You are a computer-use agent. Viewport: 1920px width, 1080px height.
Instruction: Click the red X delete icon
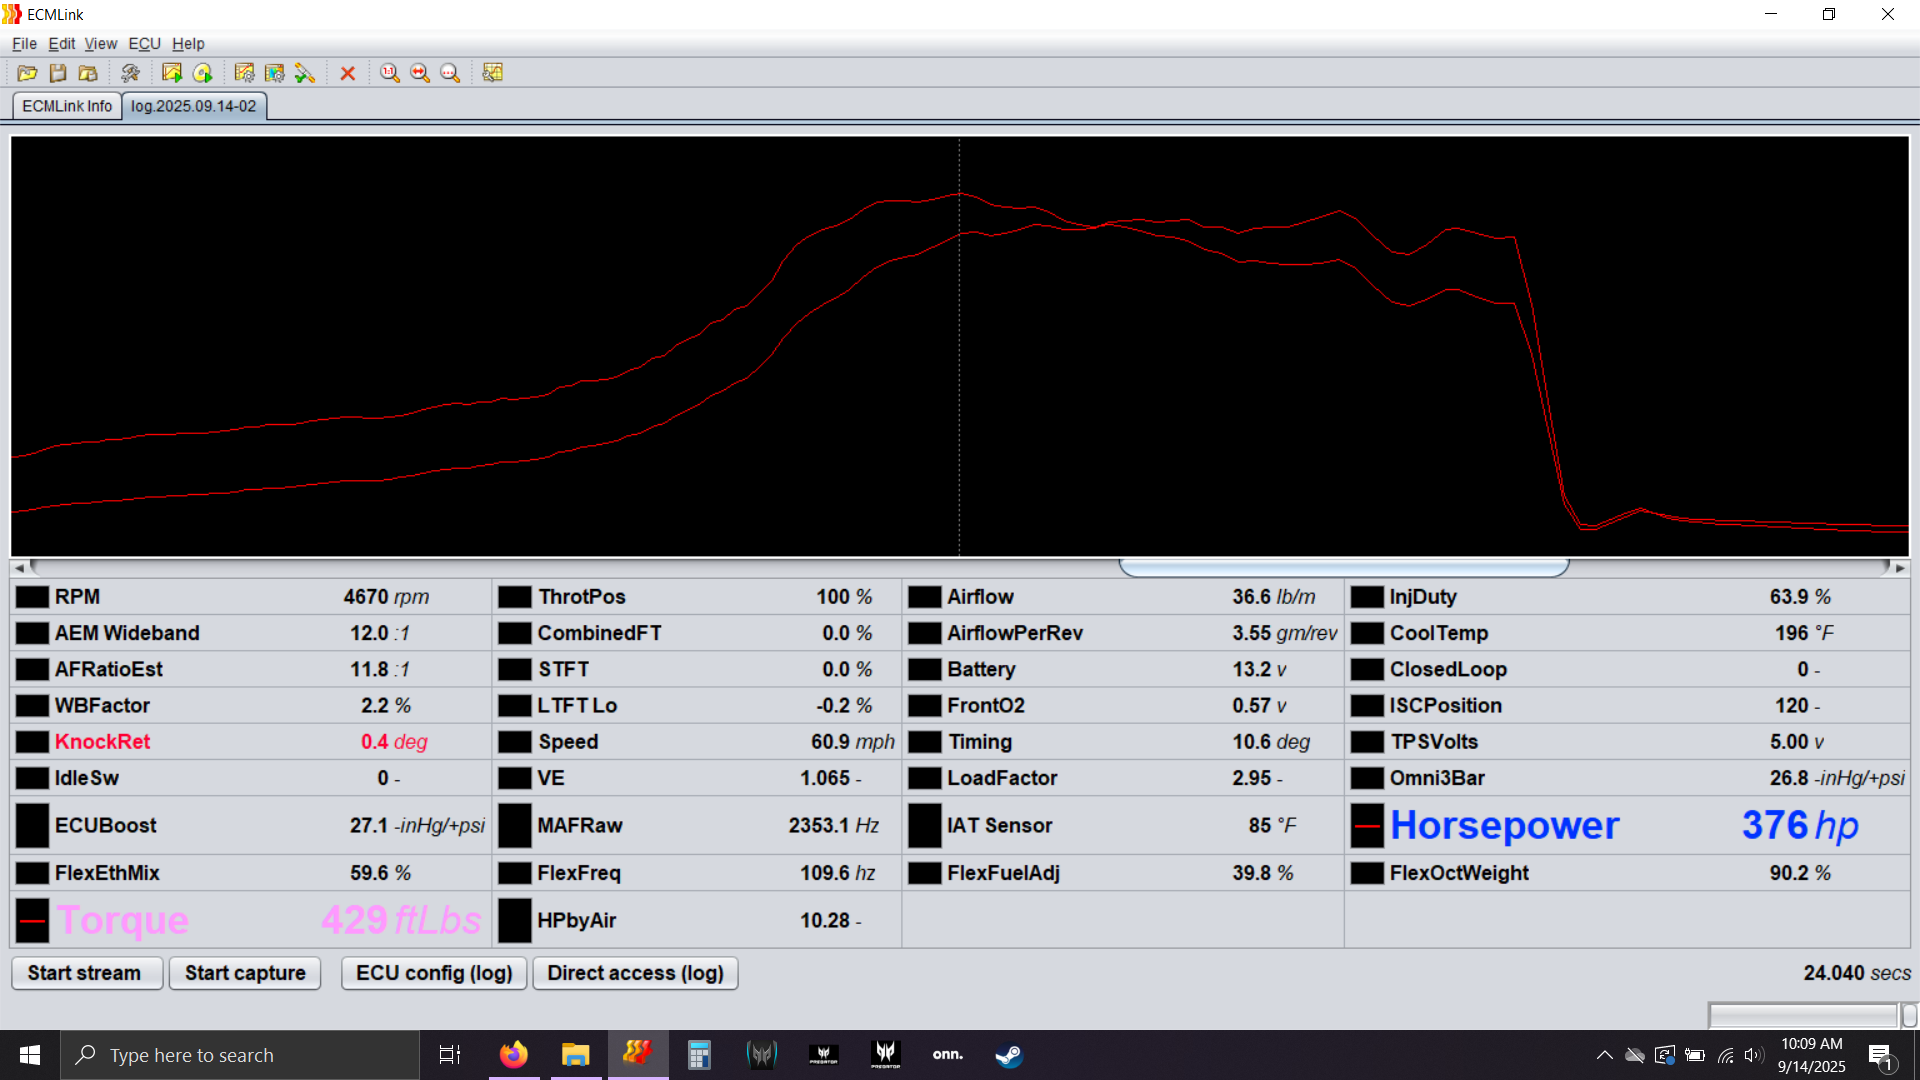tap(348, 73)
